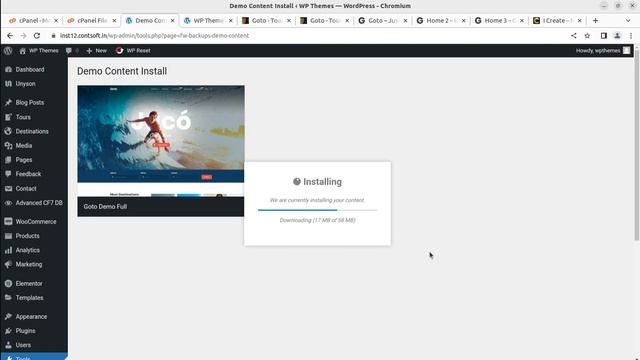The height and width of the screenshot is (360, 640).
Task: Open Advanced CF7 DB icon
Action: click(8, 203)
